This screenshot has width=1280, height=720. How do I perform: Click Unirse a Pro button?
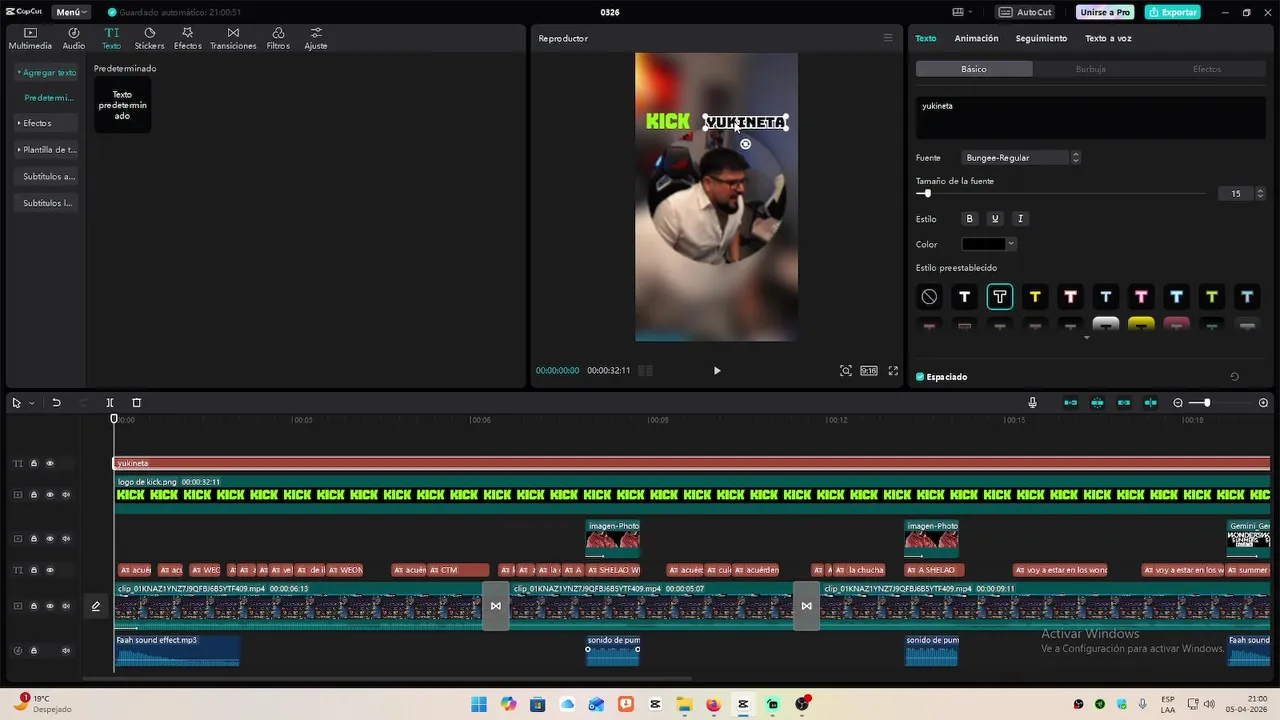[1105, 12]
